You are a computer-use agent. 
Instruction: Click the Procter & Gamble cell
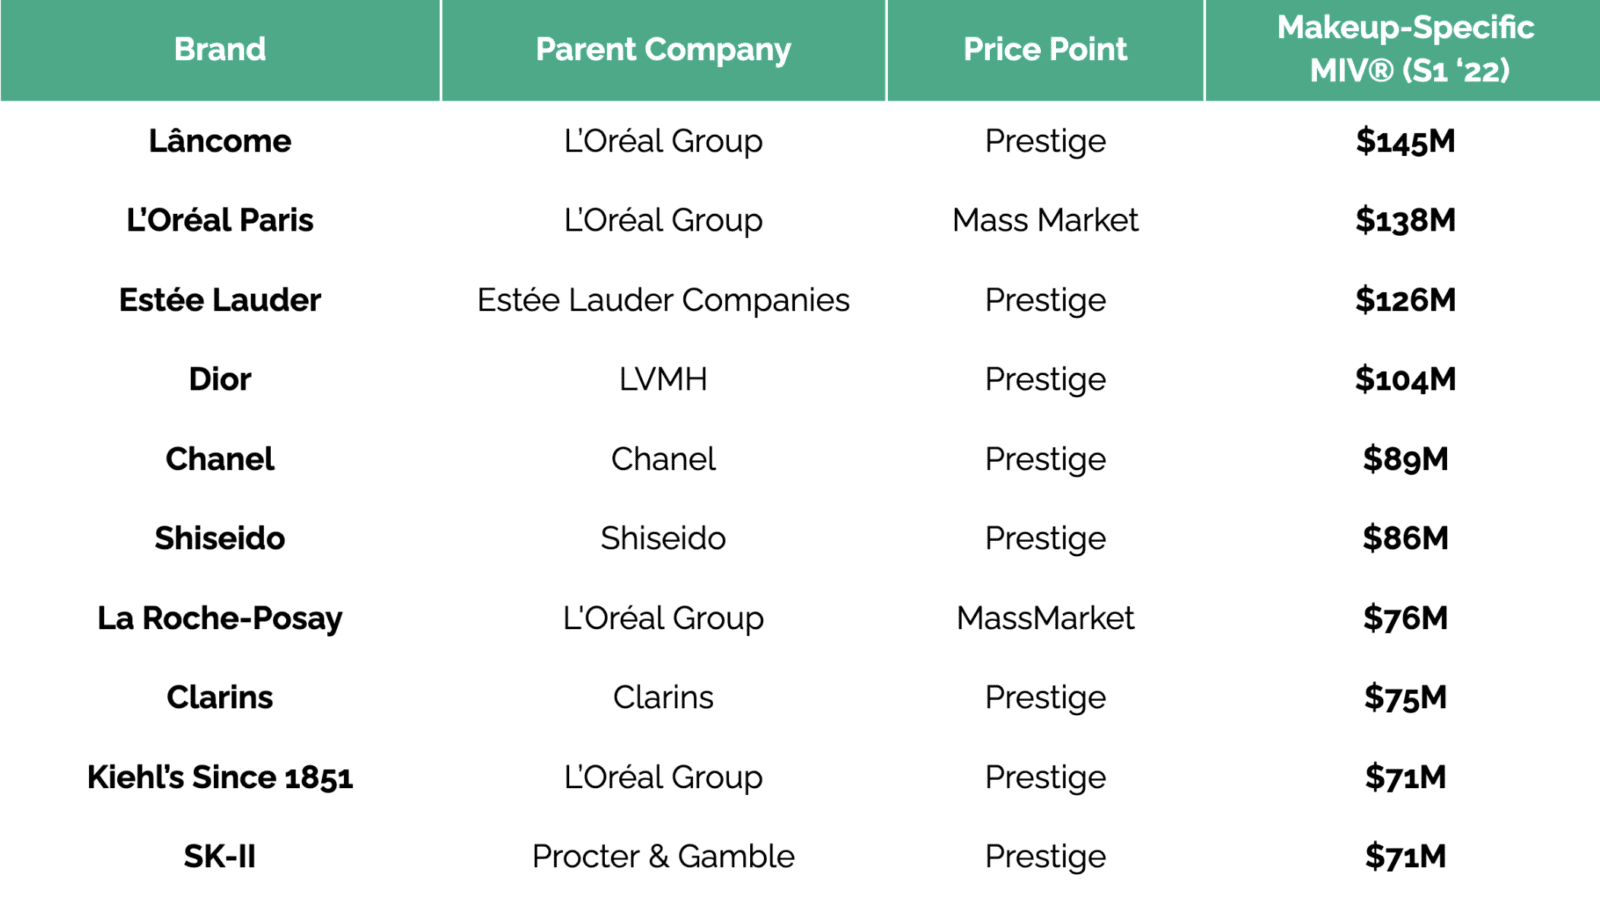[x=663, y=856]
